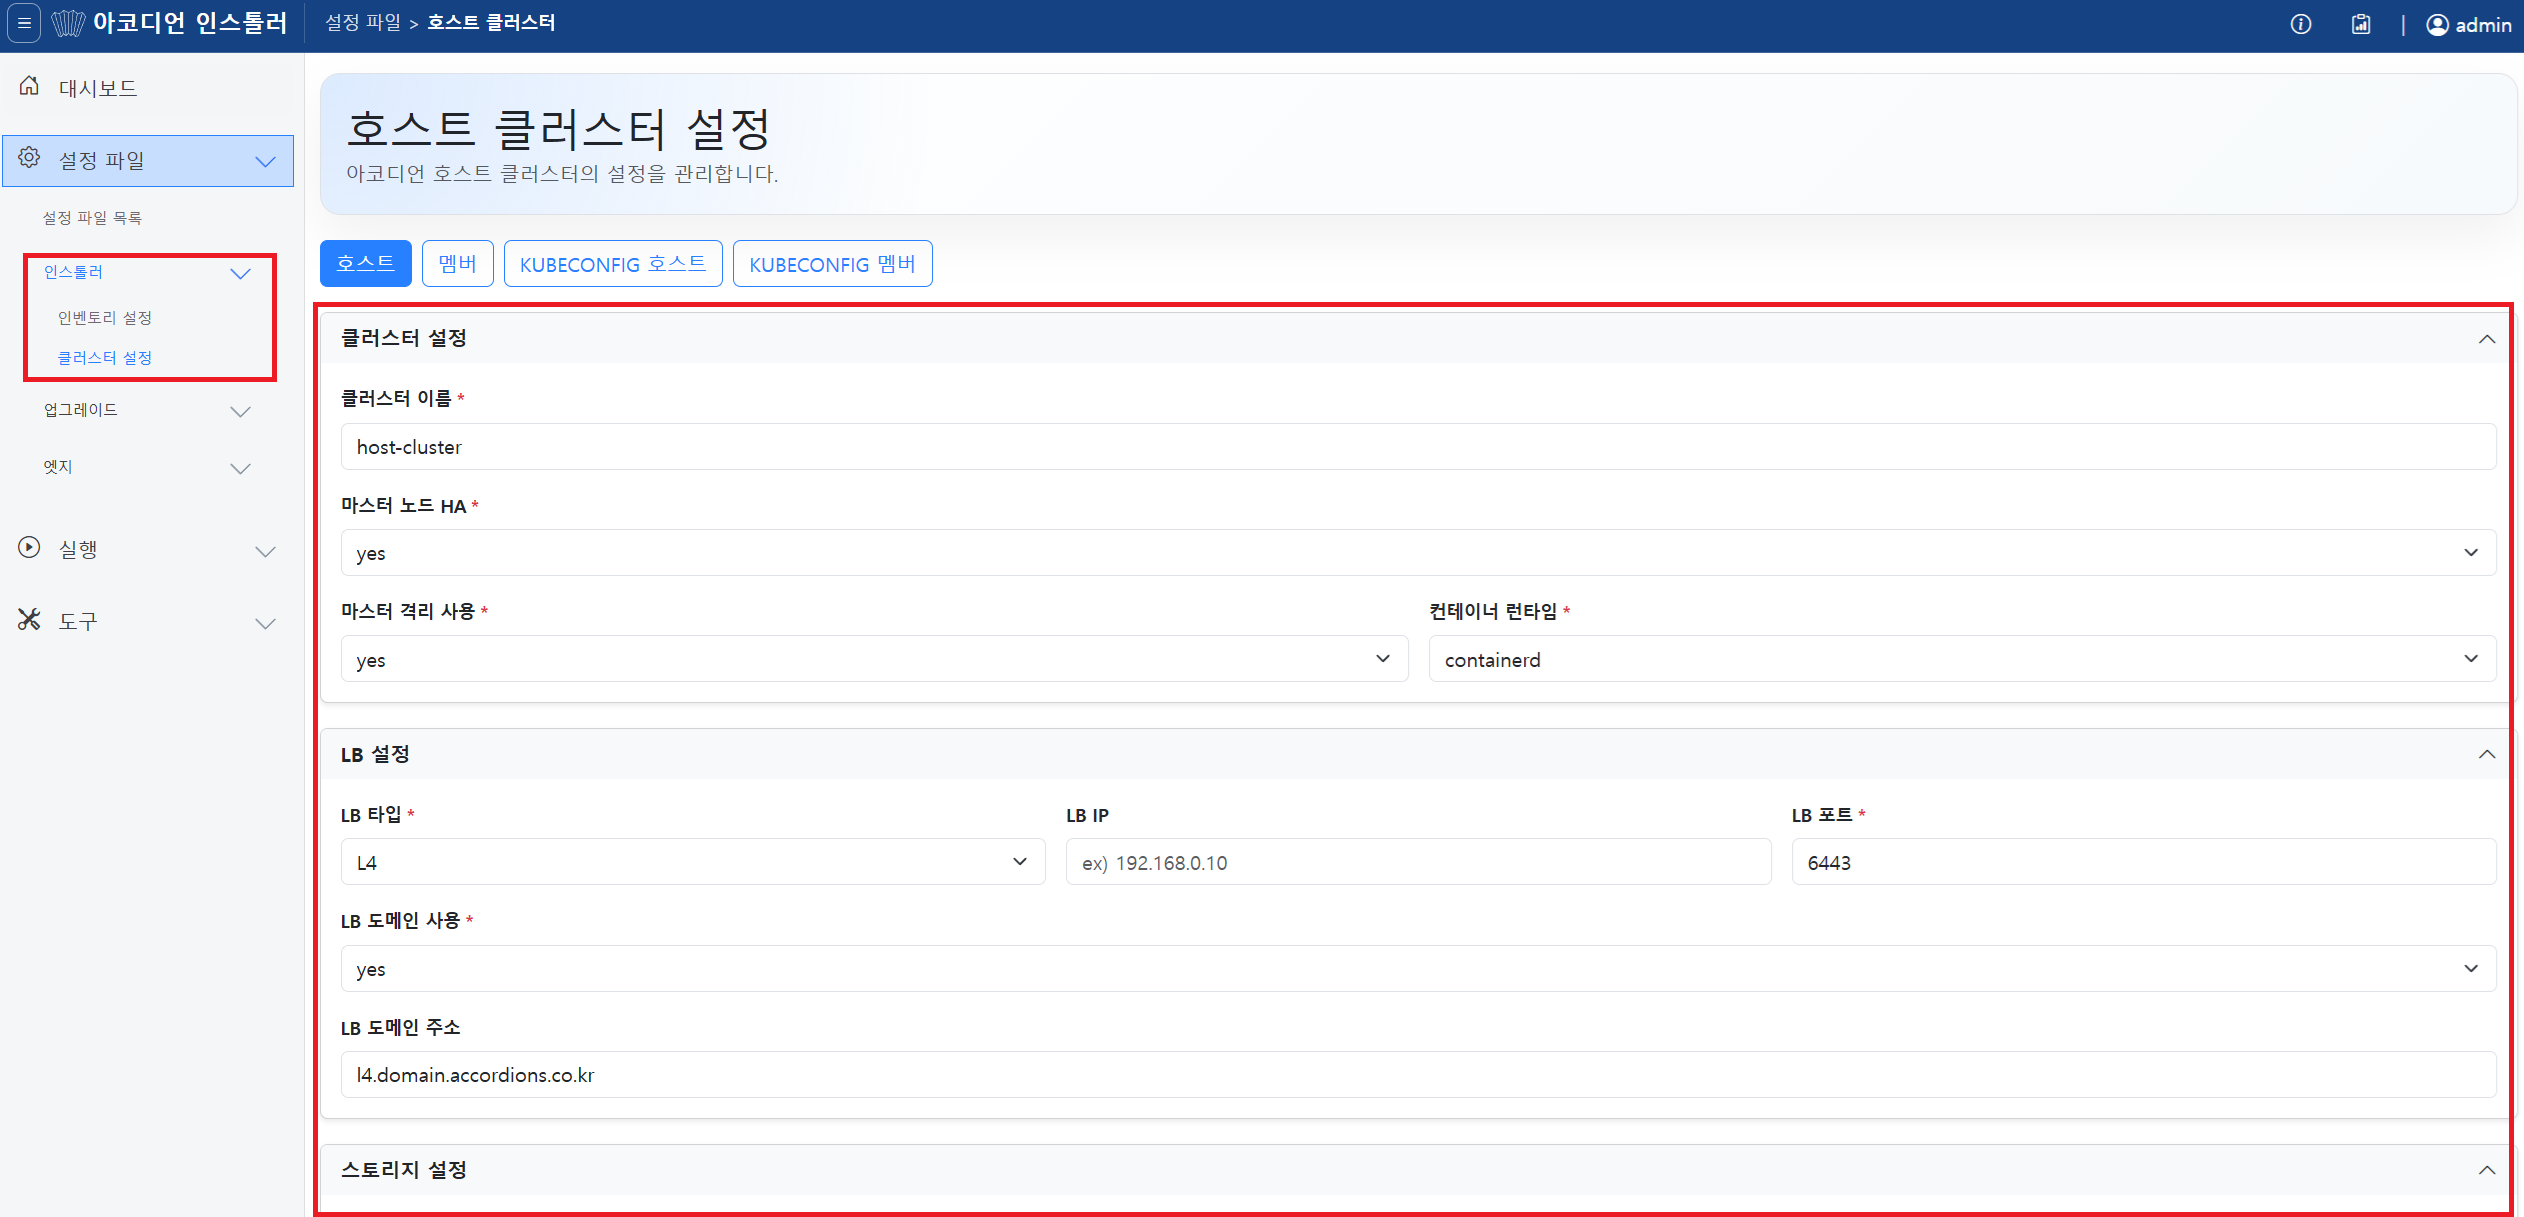
Task: Toggle the hamburger menu icon
Action: coord(24,23)
